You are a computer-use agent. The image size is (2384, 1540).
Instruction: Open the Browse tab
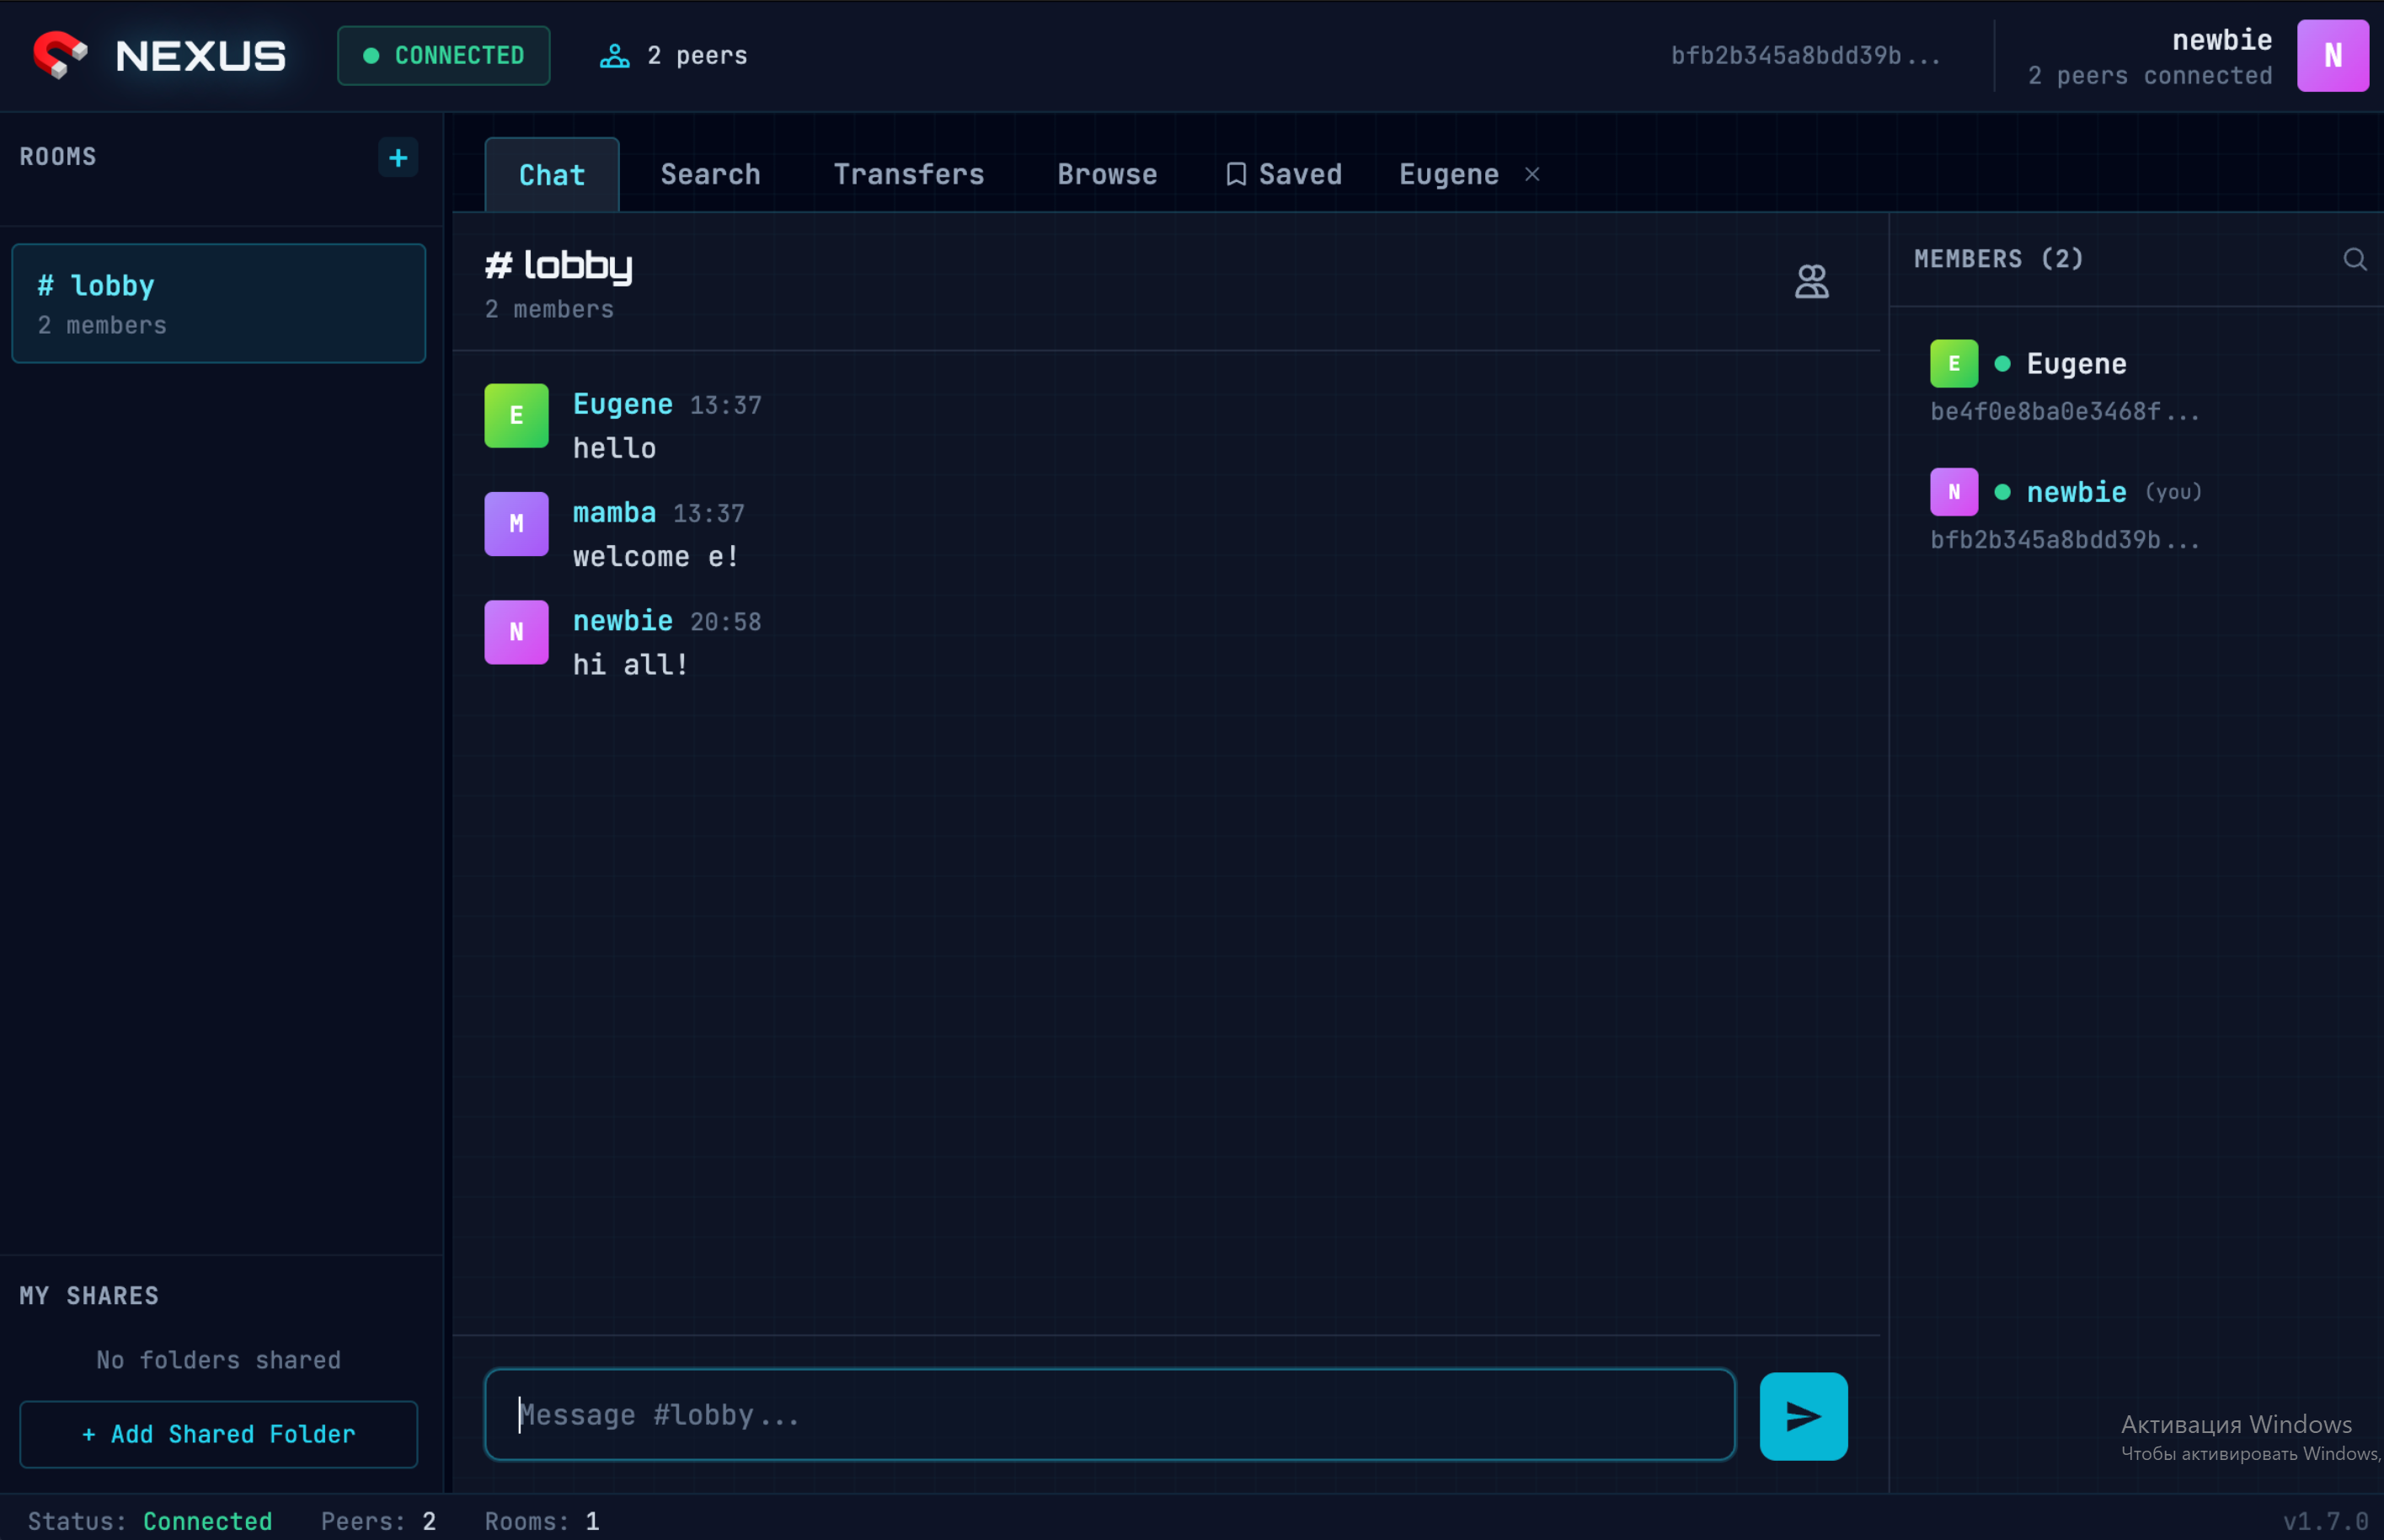(1107, 175)
